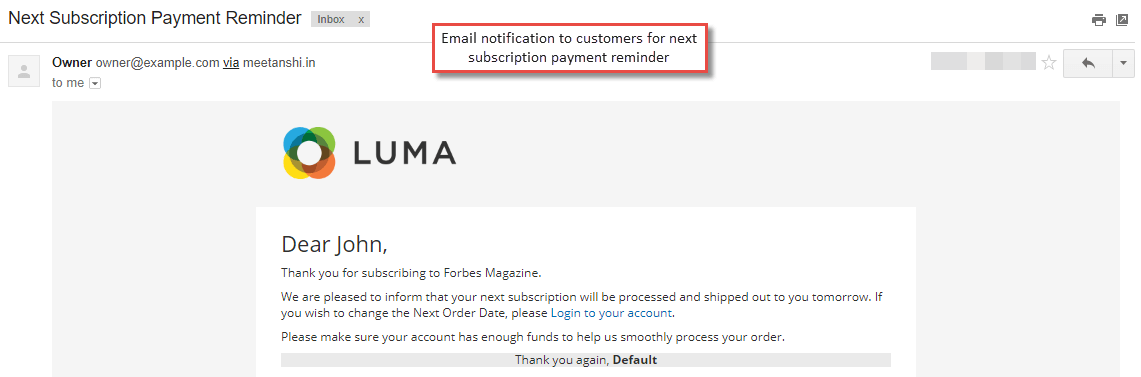Click the underlined "via" link
Image resolution: width=1141 pixels, height=377 pixels.
231,63
